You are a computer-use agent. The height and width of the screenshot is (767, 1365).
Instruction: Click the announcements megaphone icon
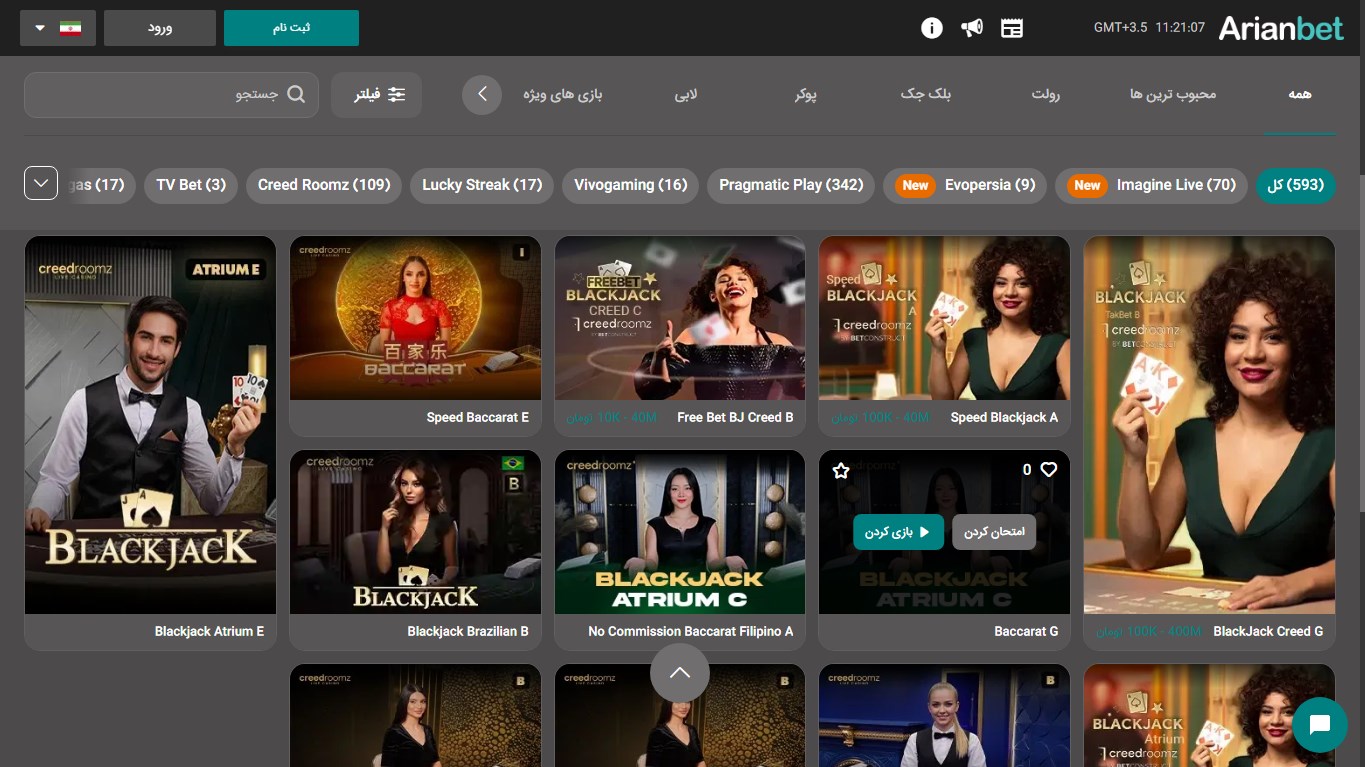(x=971, y=27)
